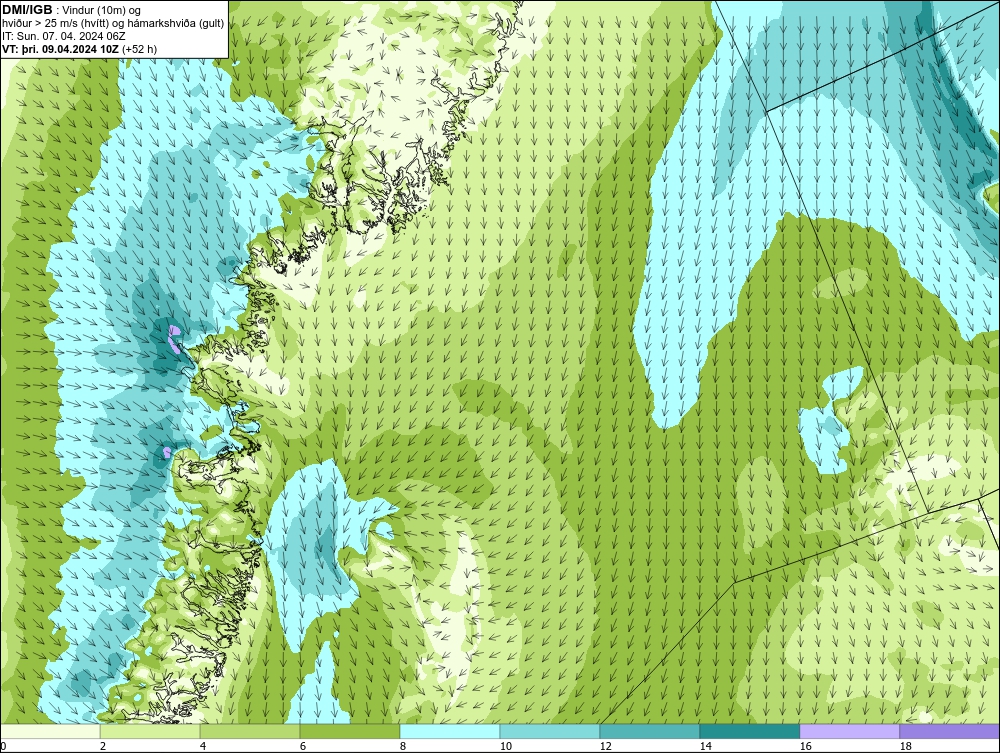Viewport: 1000px width, 753px height.
Task: Click the 'IT: Sun. 07. 04. 2024 06Z' line
Action: pyautogui.click(x=64, y=36)
